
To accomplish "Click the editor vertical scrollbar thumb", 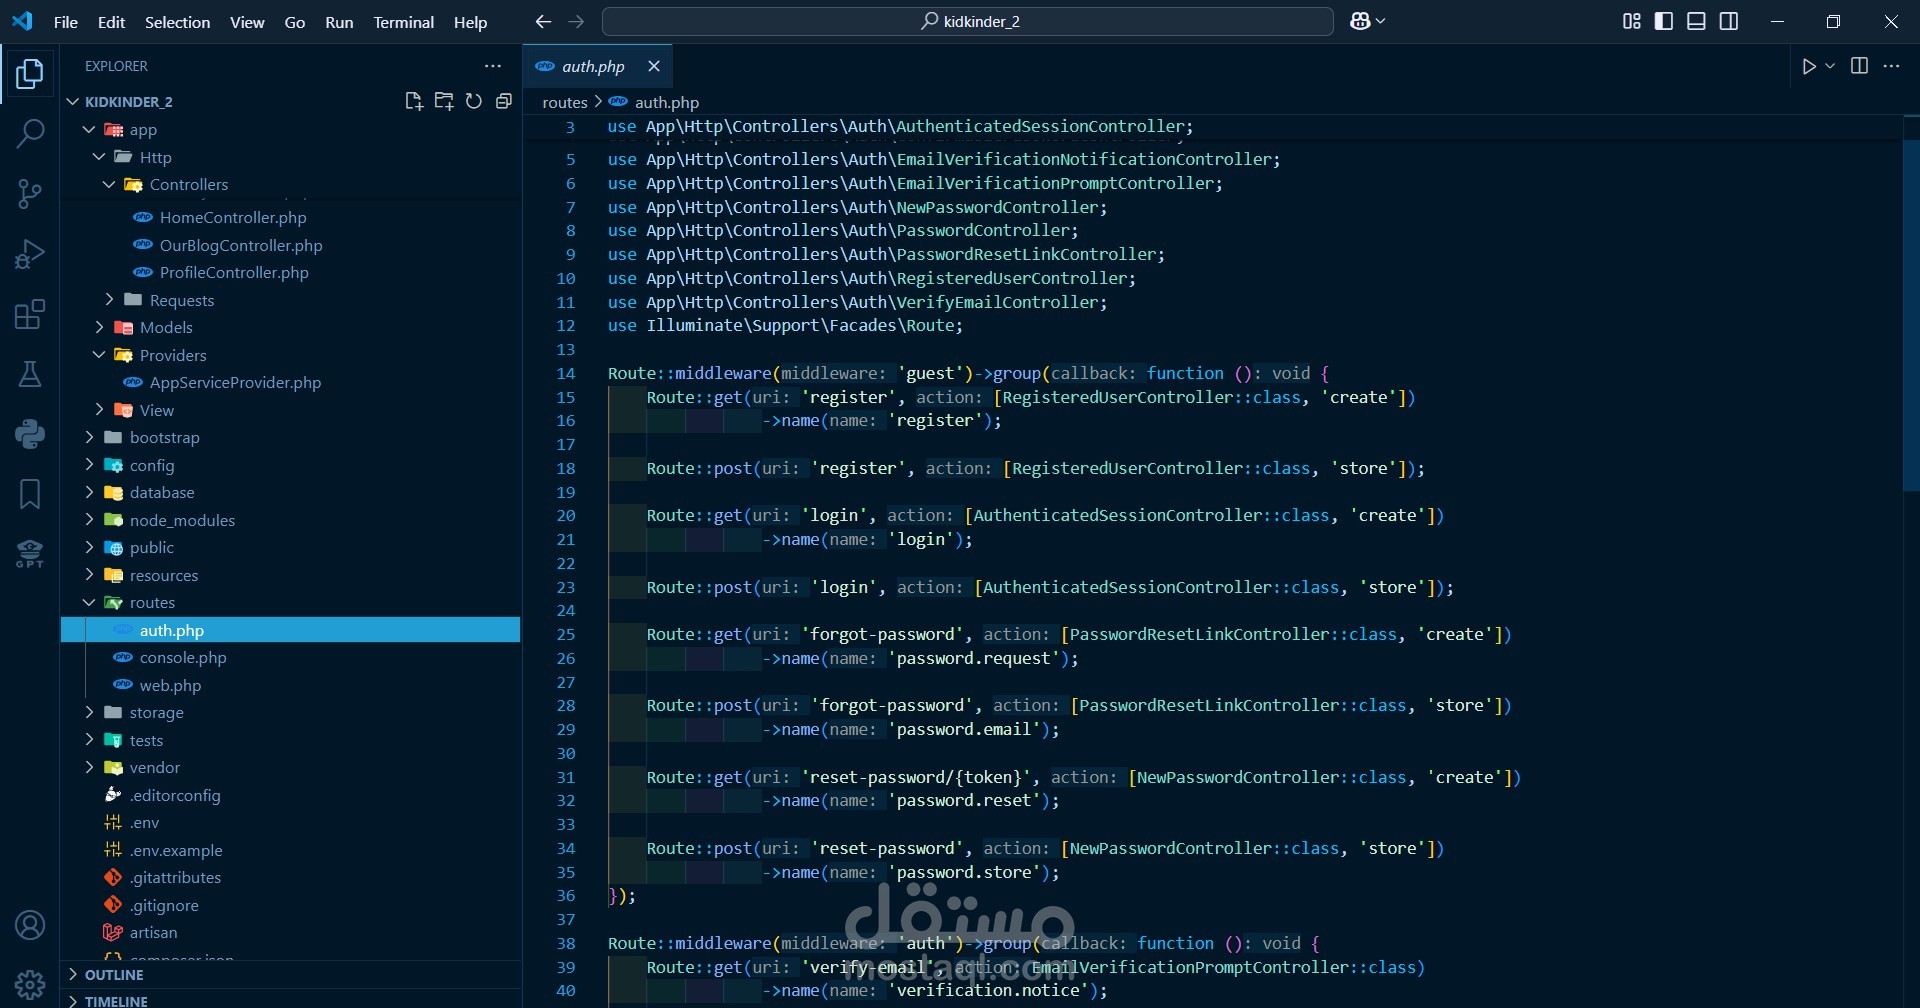I will tap(1911, 315).
